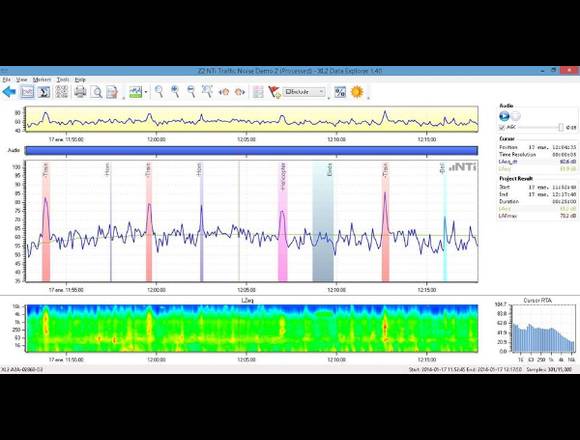Open the Tools menu
This screenshot has height=440, width=580.
(x=63, y=79)
